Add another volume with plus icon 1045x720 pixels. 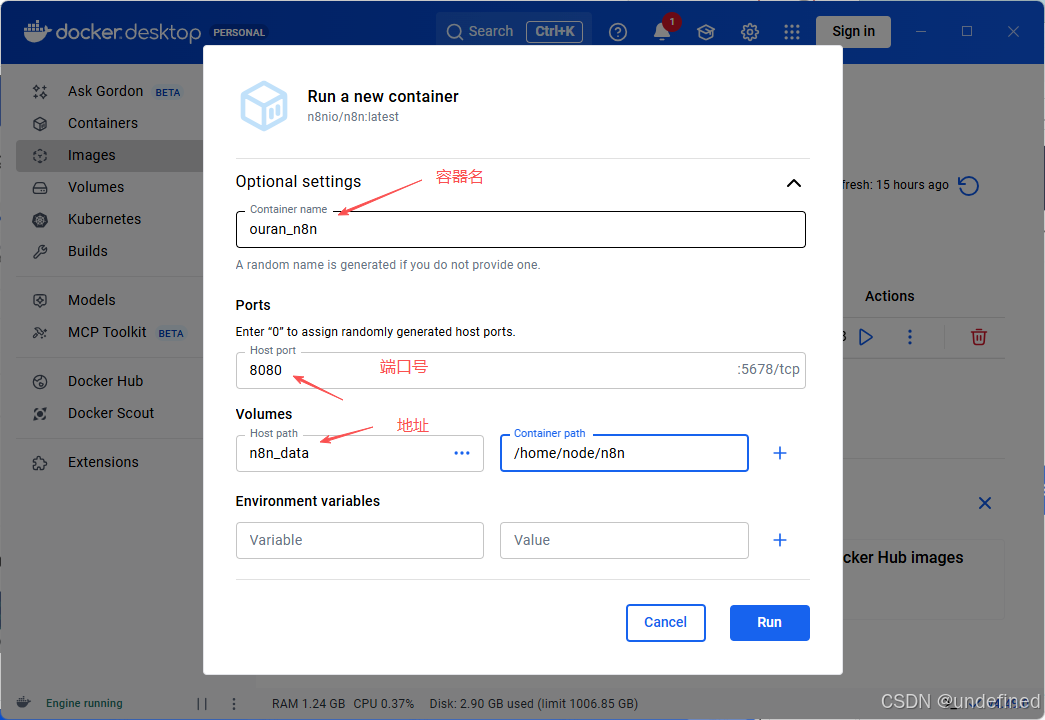(780, 453)
